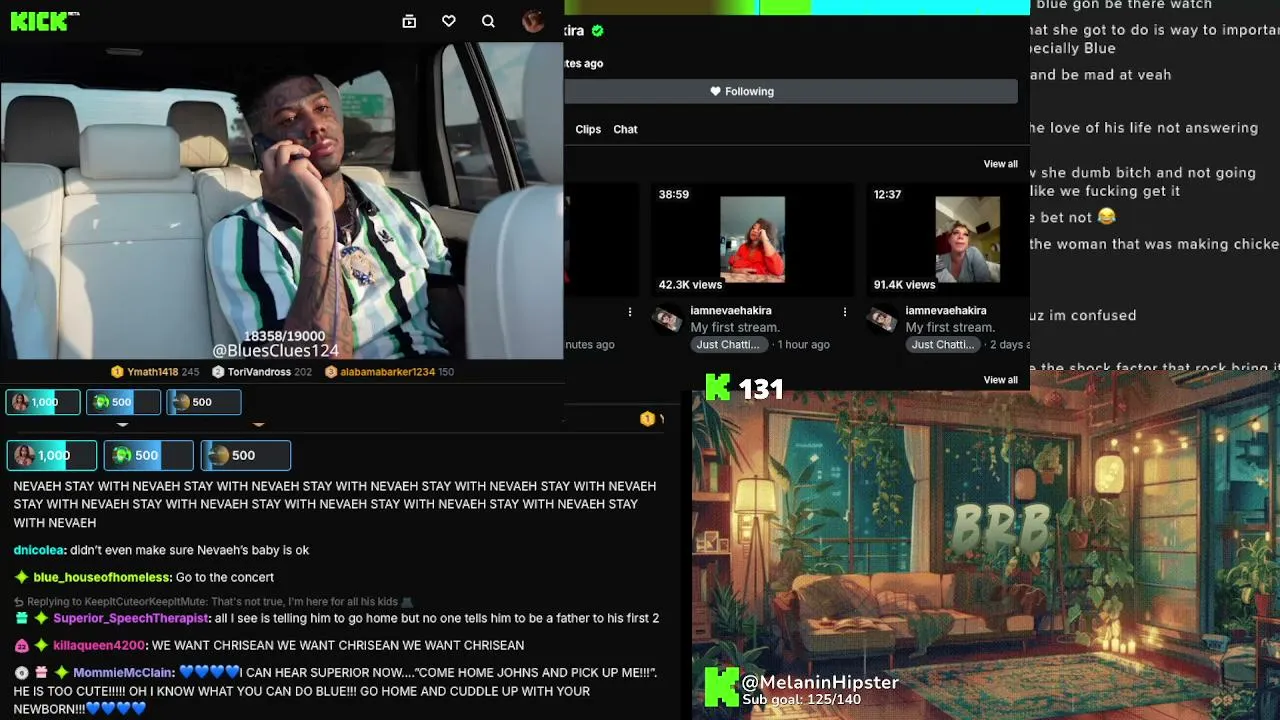
Task: Click the reply arrow icon before 'Replying to KeepItCuteorKeepItMute'
Action: coord(19,602)
